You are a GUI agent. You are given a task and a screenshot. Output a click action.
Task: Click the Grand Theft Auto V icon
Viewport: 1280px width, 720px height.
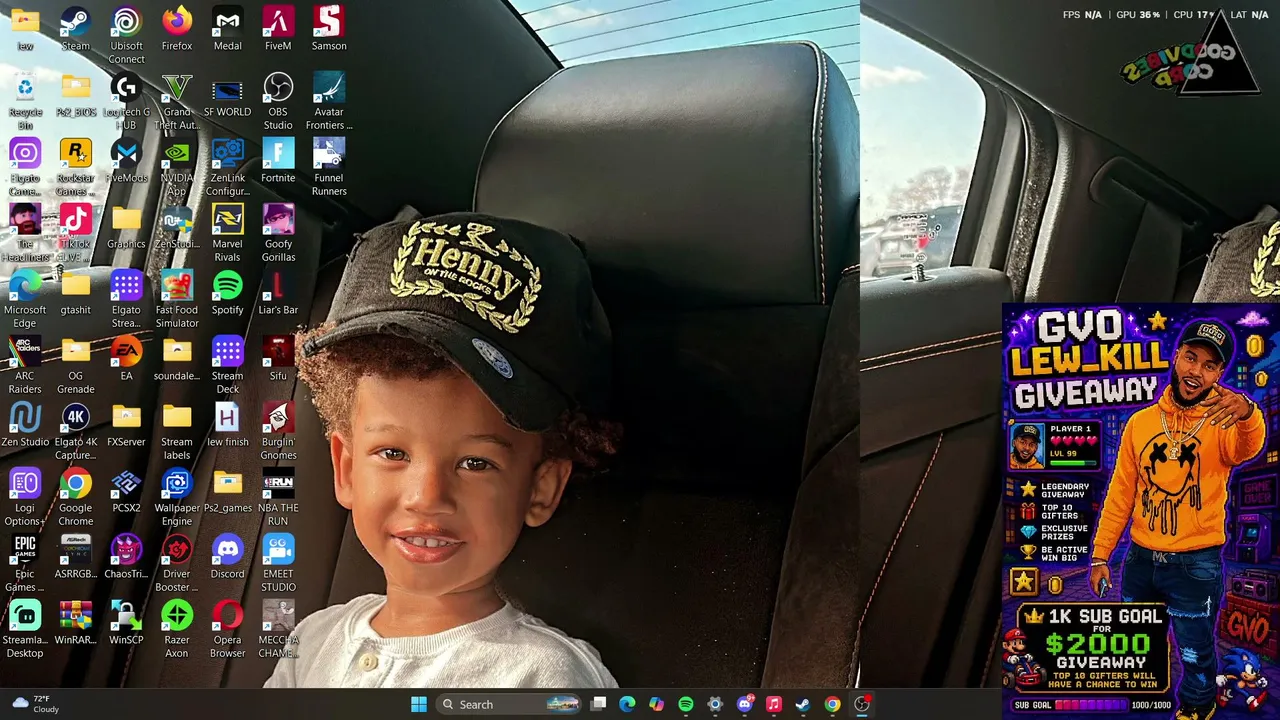(x=177, y=102)
